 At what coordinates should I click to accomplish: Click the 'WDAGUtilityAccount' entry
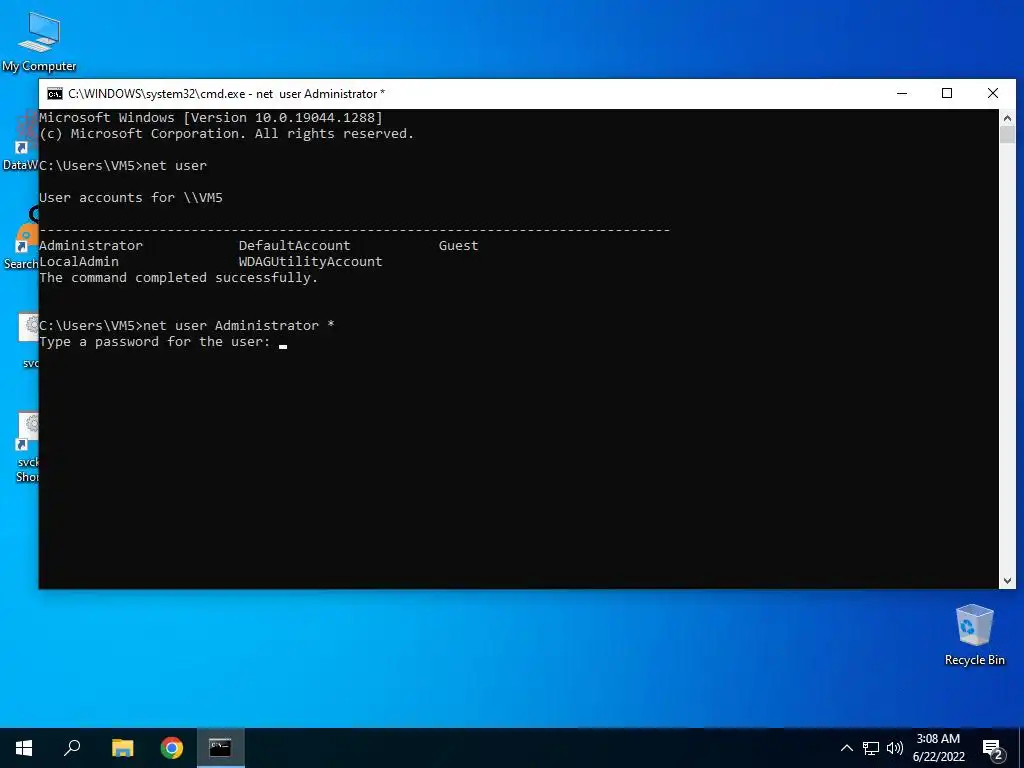(x=310, y=261)
